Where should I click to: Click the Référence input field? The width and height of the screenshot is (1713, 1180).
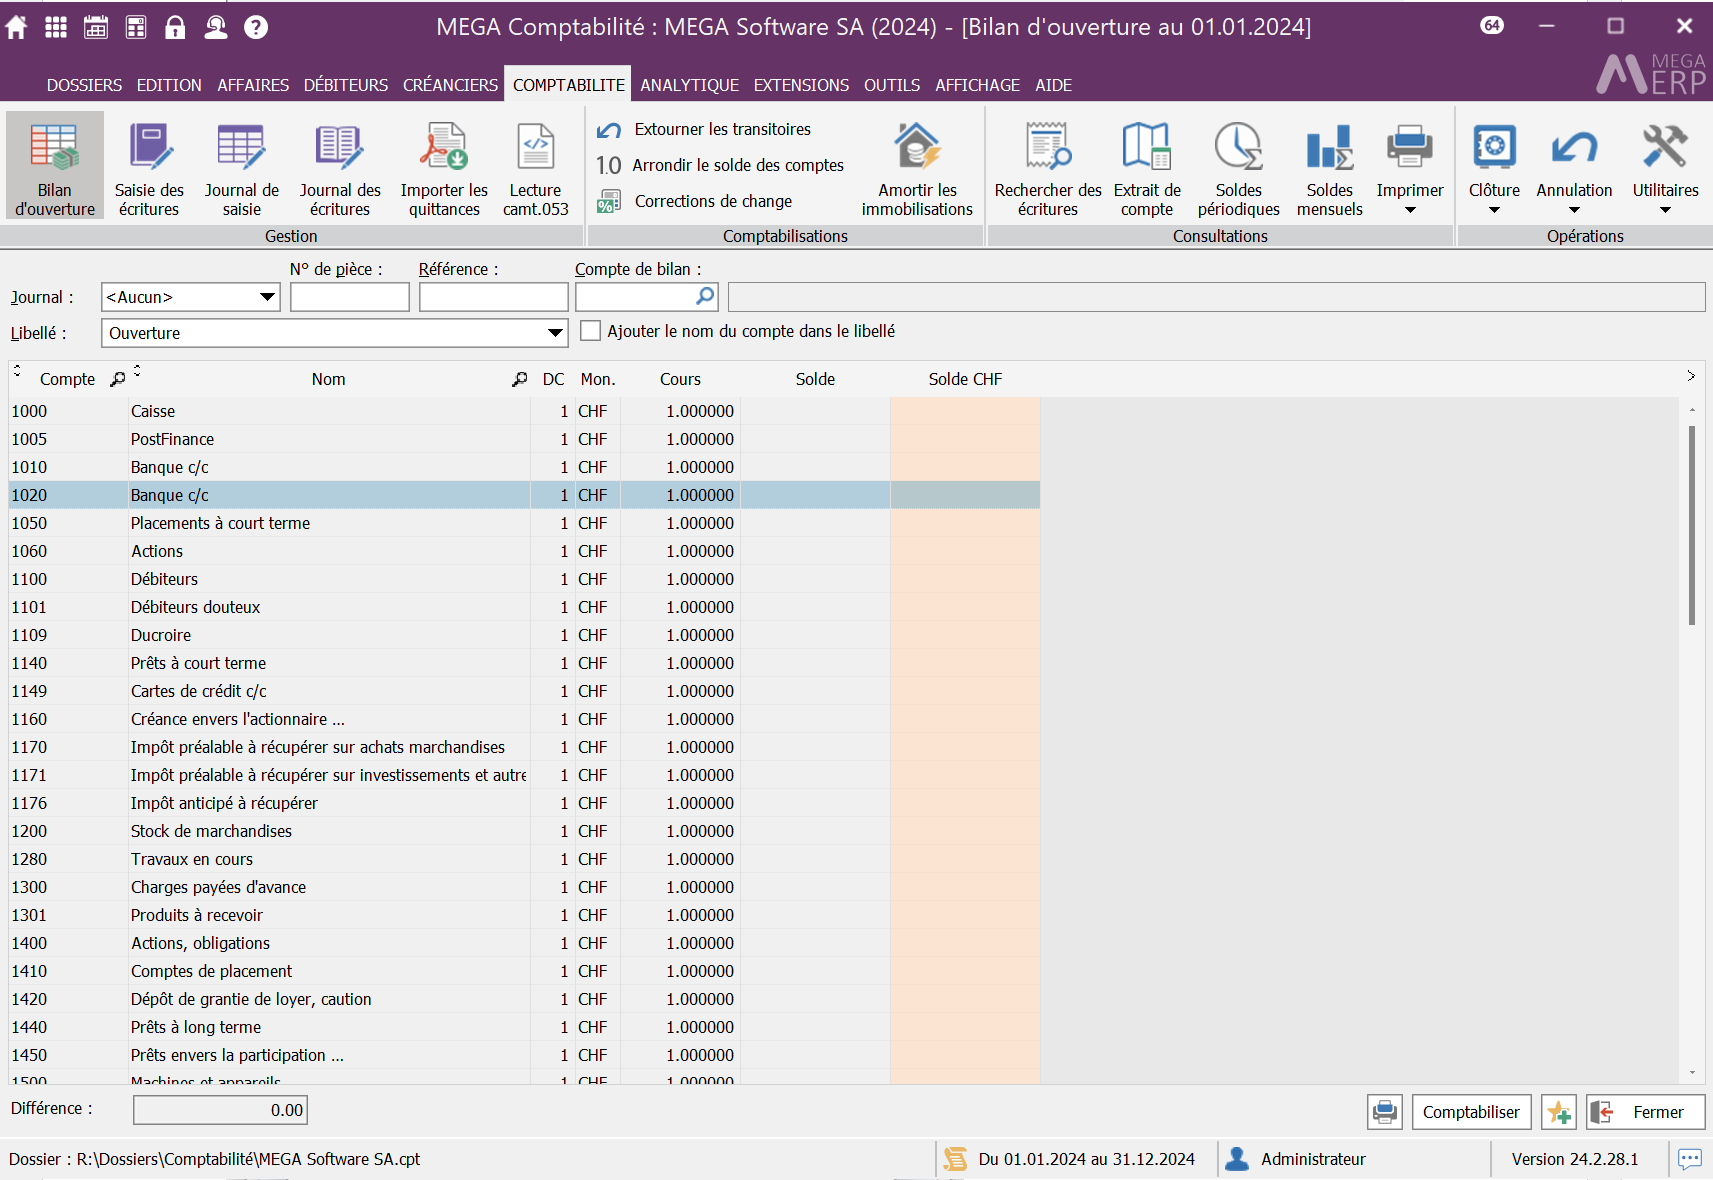(494, 297)
